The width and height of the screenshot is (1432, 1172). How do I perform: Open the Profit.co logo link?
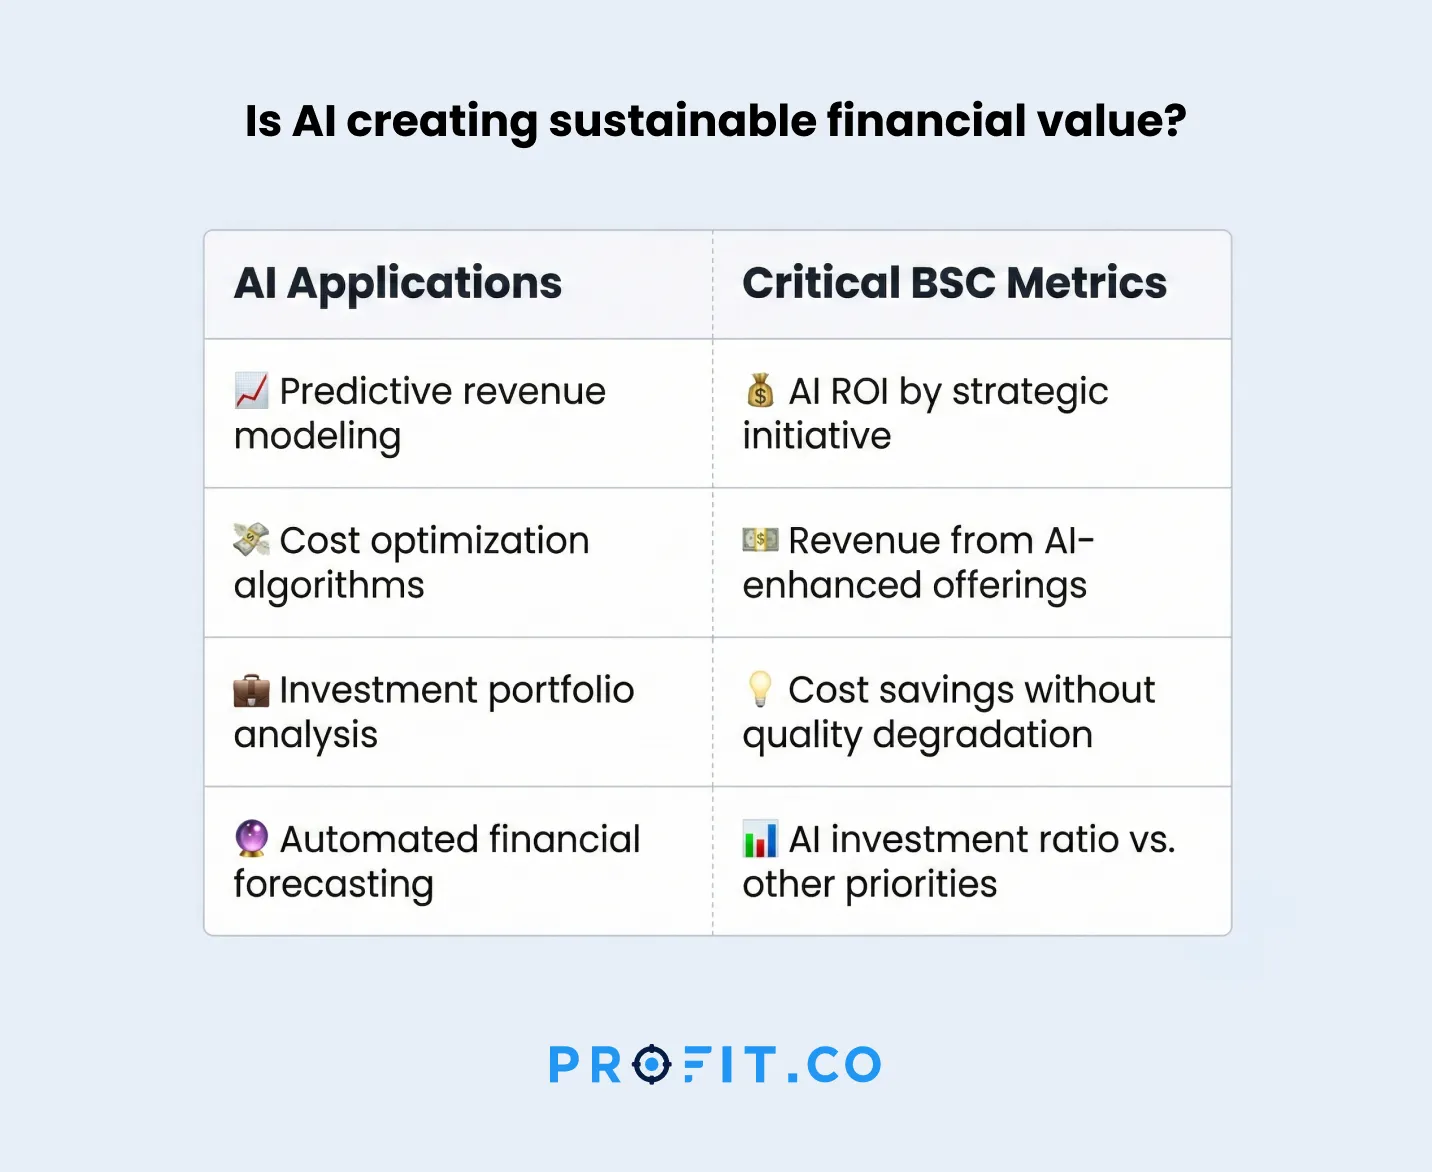(x=715, y=1064)
